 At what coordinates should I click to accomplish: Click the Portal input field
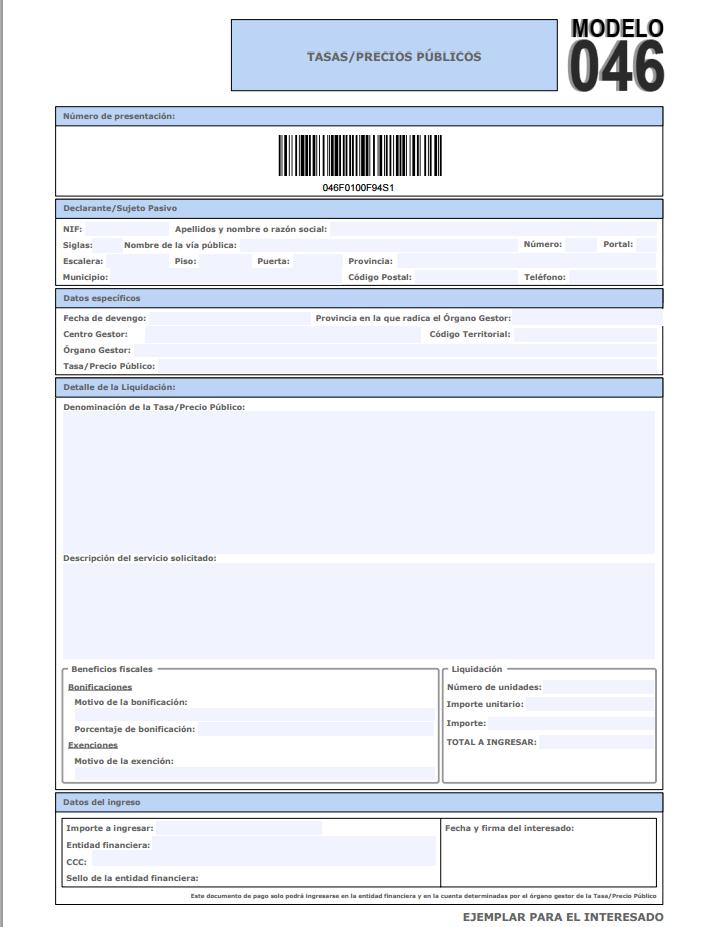coord(646,245)
